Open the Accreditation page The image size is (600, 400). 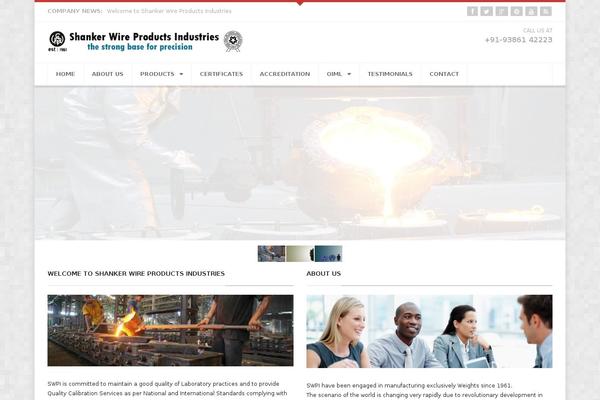285,74
